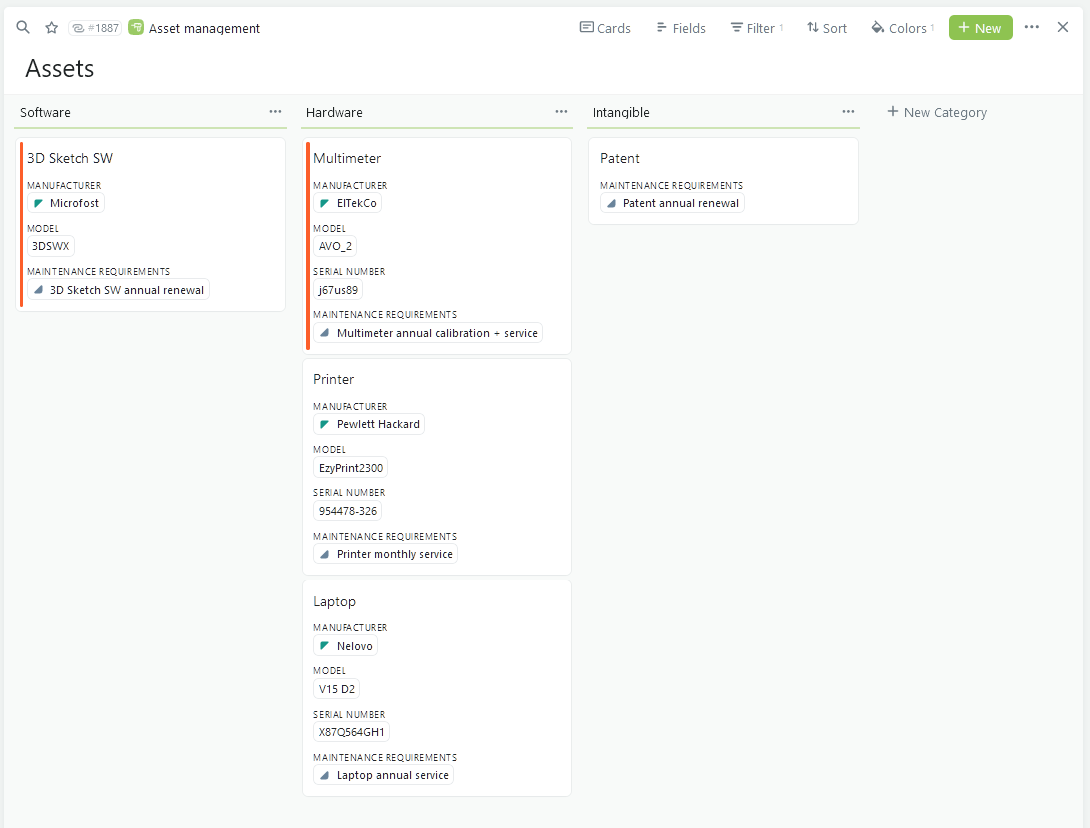The height and width of the screenshot is (828, 1090).
Task: Toggle the Pewlett Hackard label on Printer card
Action: 368,423
